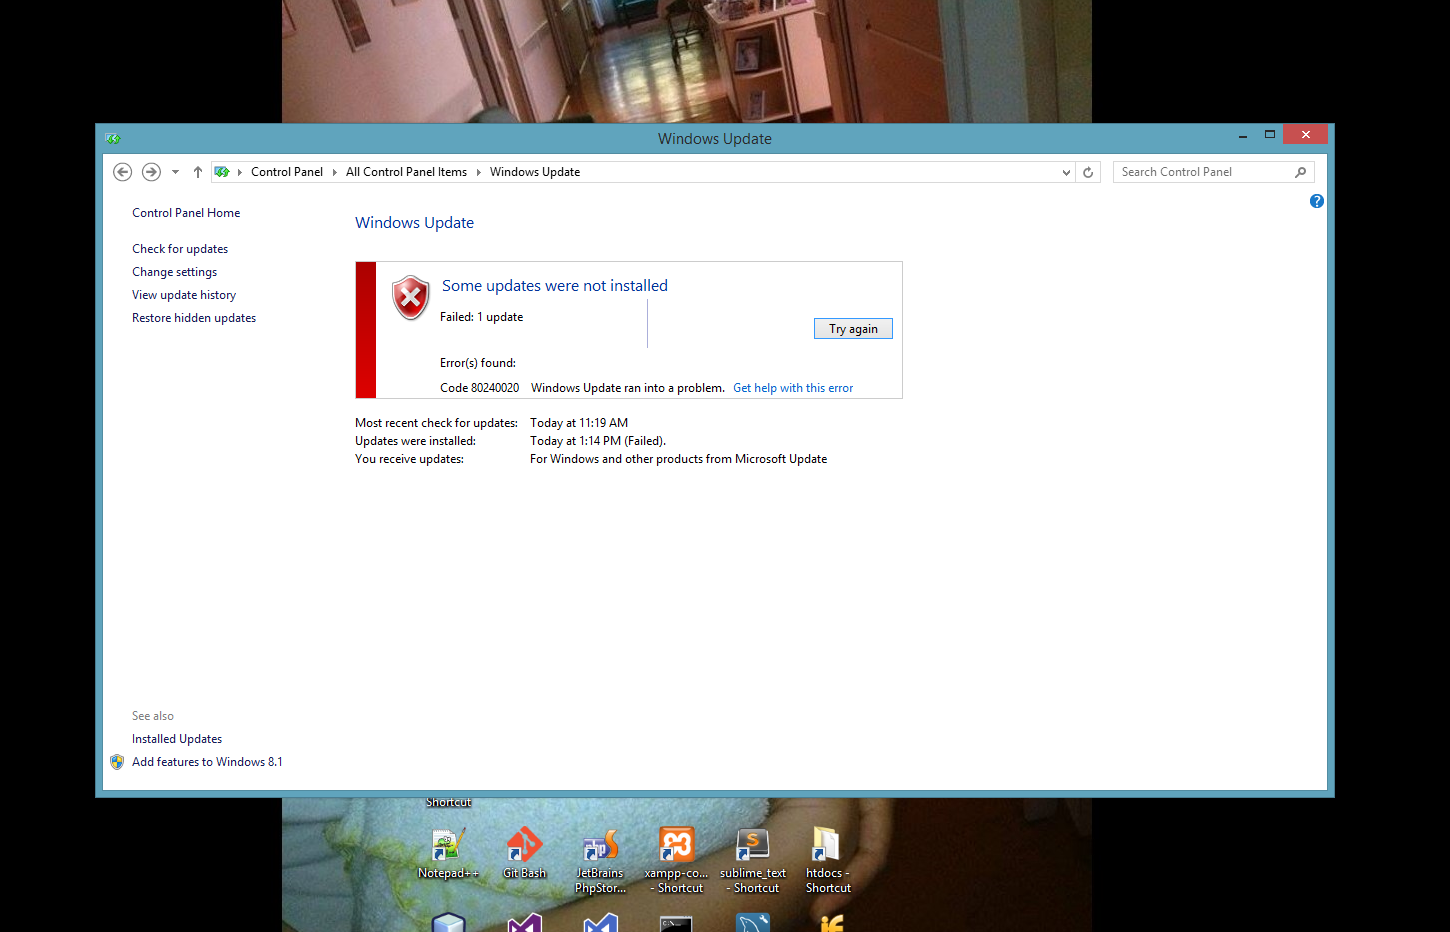Image resolution: width=1450 pixels, height=932 pixels.
Task: Click Check for updates link
Action: (x=180, y=249)
